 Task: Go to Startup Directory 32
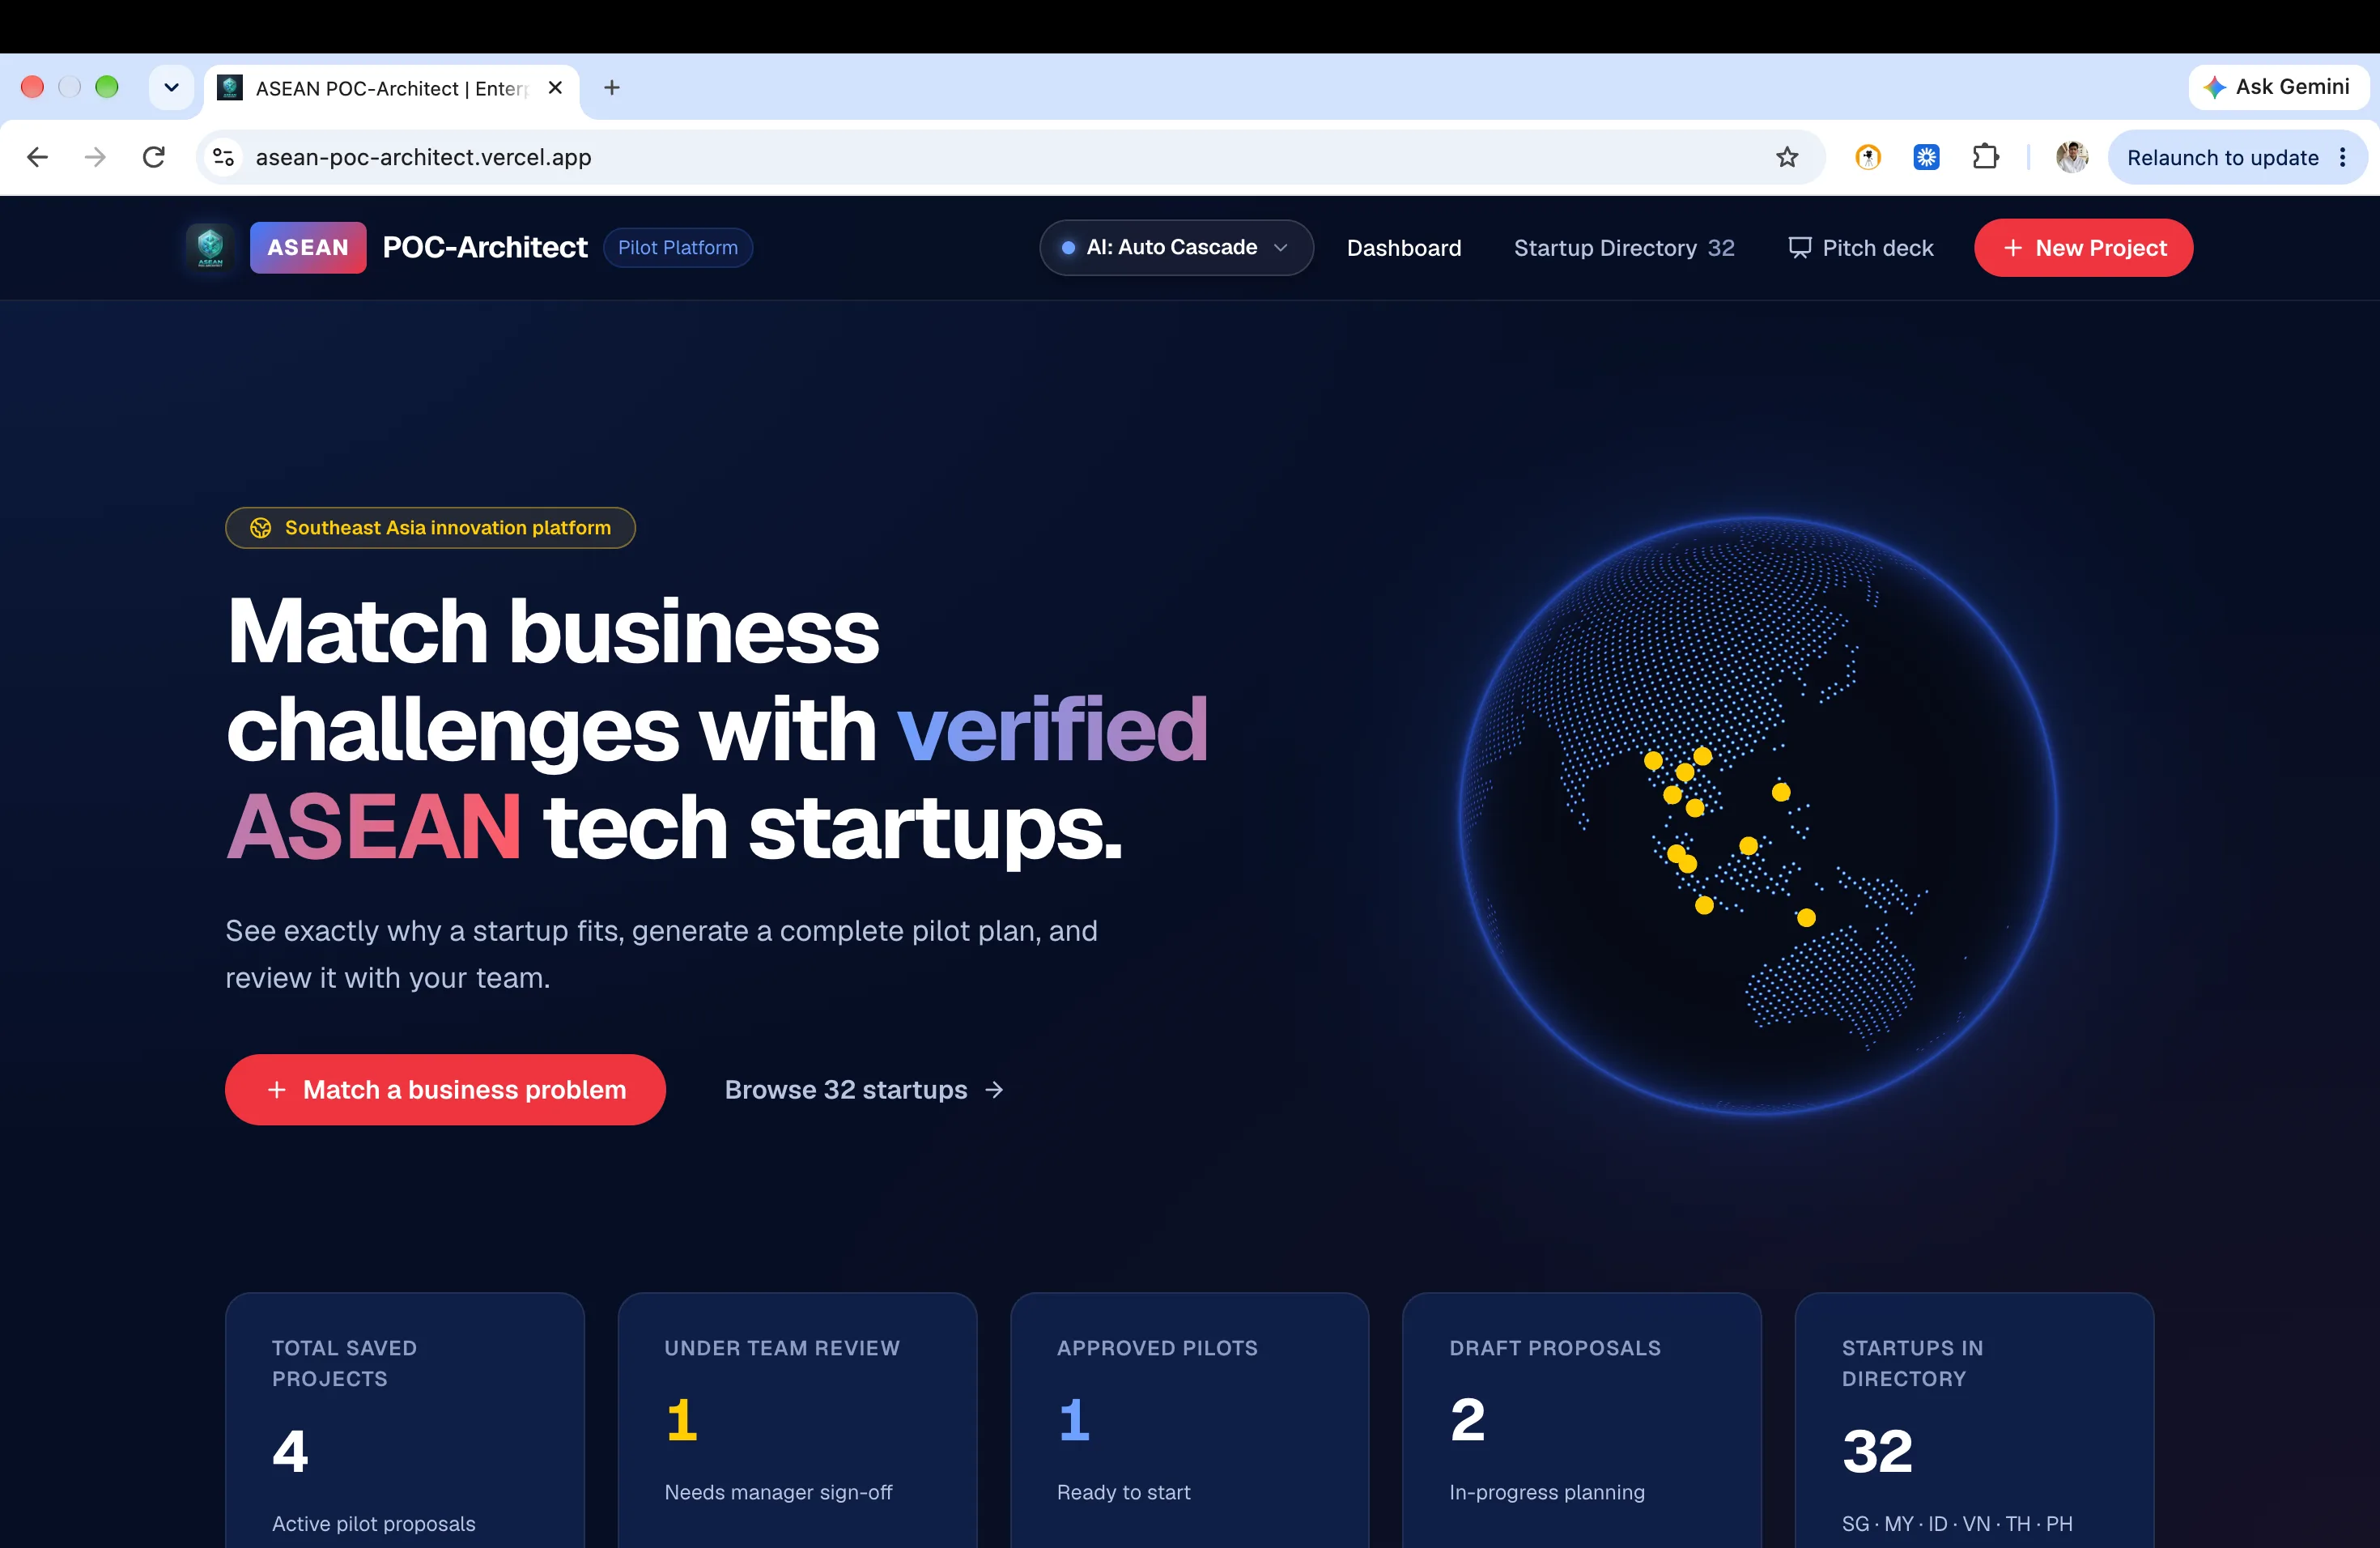click(1624, 248)
